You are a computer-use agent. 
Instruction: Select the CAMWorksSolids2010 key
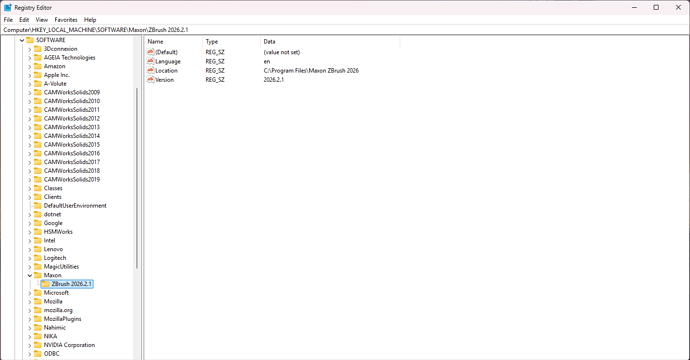coord(72,101)
